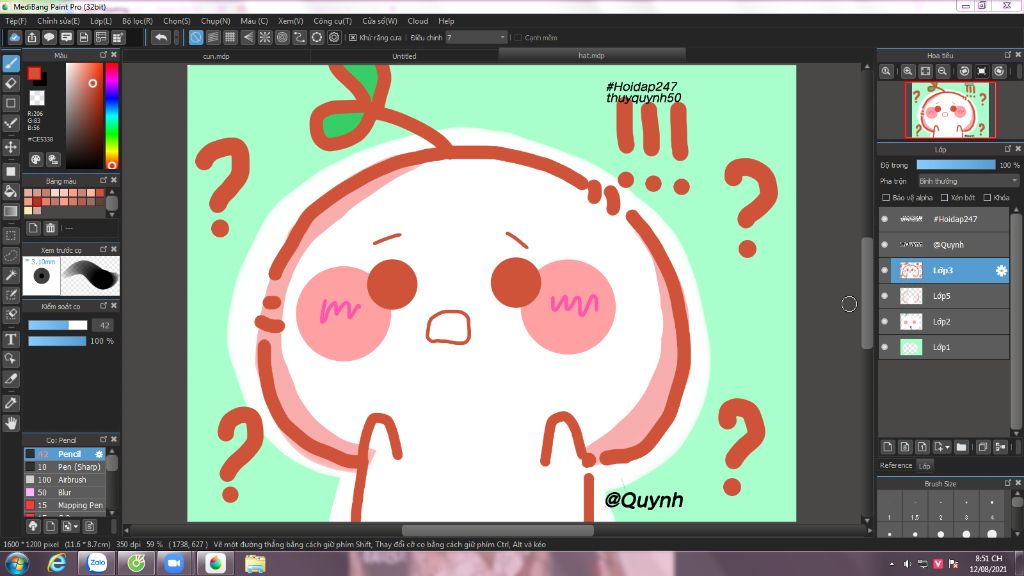
Task: Select the Move tool
Action: point(11,147)
